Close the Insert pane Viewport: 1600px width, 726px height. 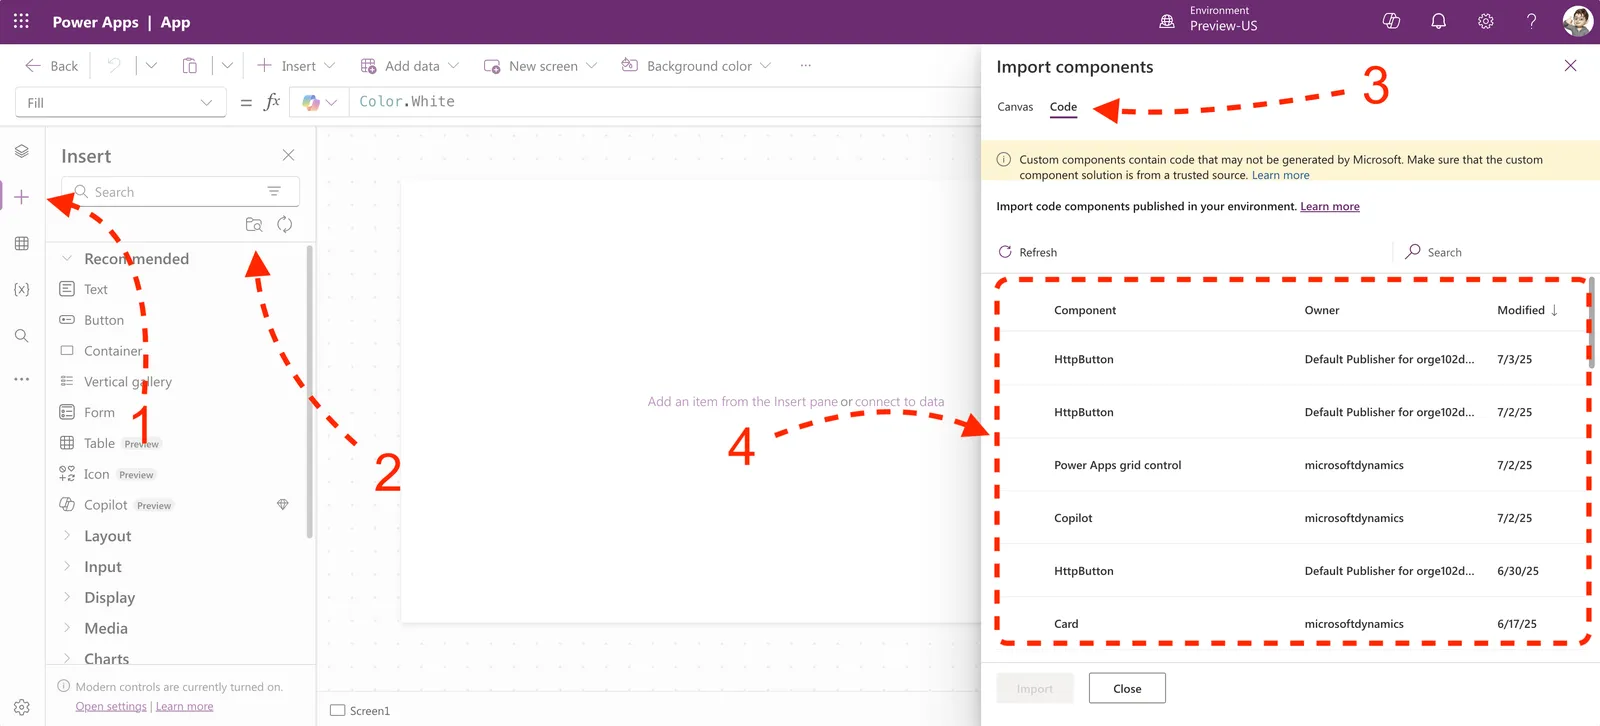click(x=288, y=155)
